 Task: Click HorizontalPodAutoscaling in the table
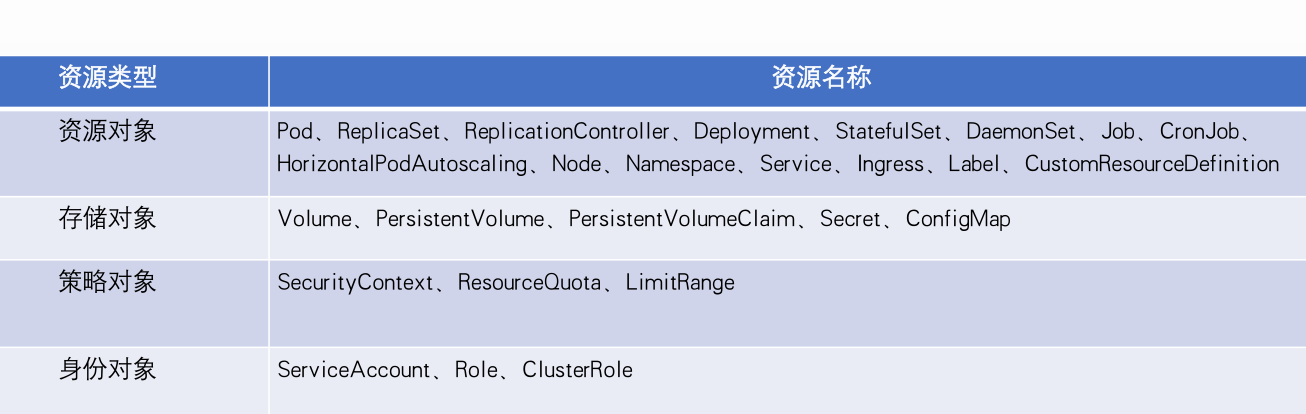pos(402,164)
